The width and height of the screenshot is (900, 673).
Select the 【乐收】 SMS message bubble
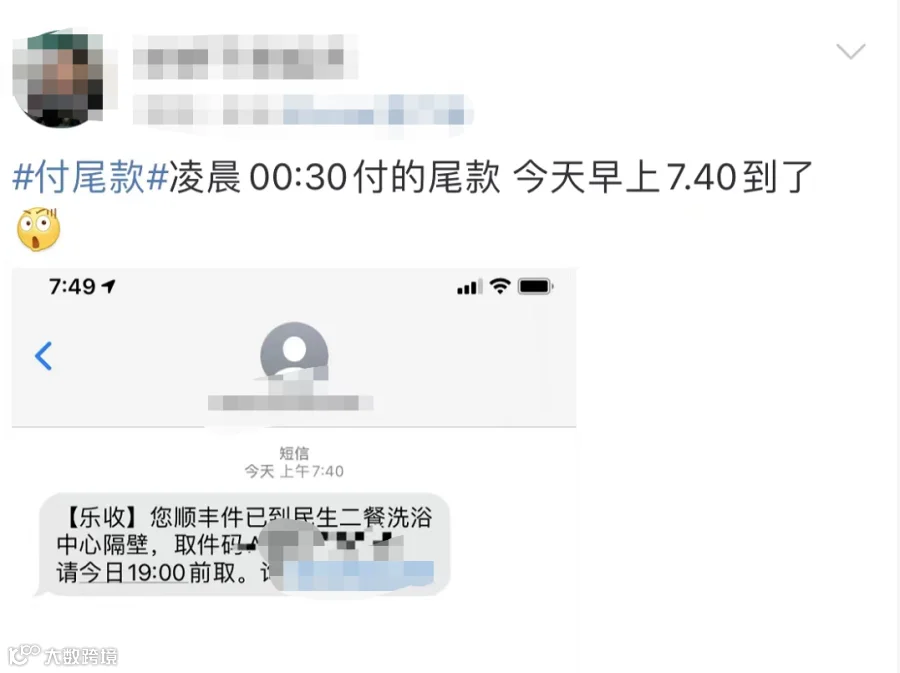245,544
